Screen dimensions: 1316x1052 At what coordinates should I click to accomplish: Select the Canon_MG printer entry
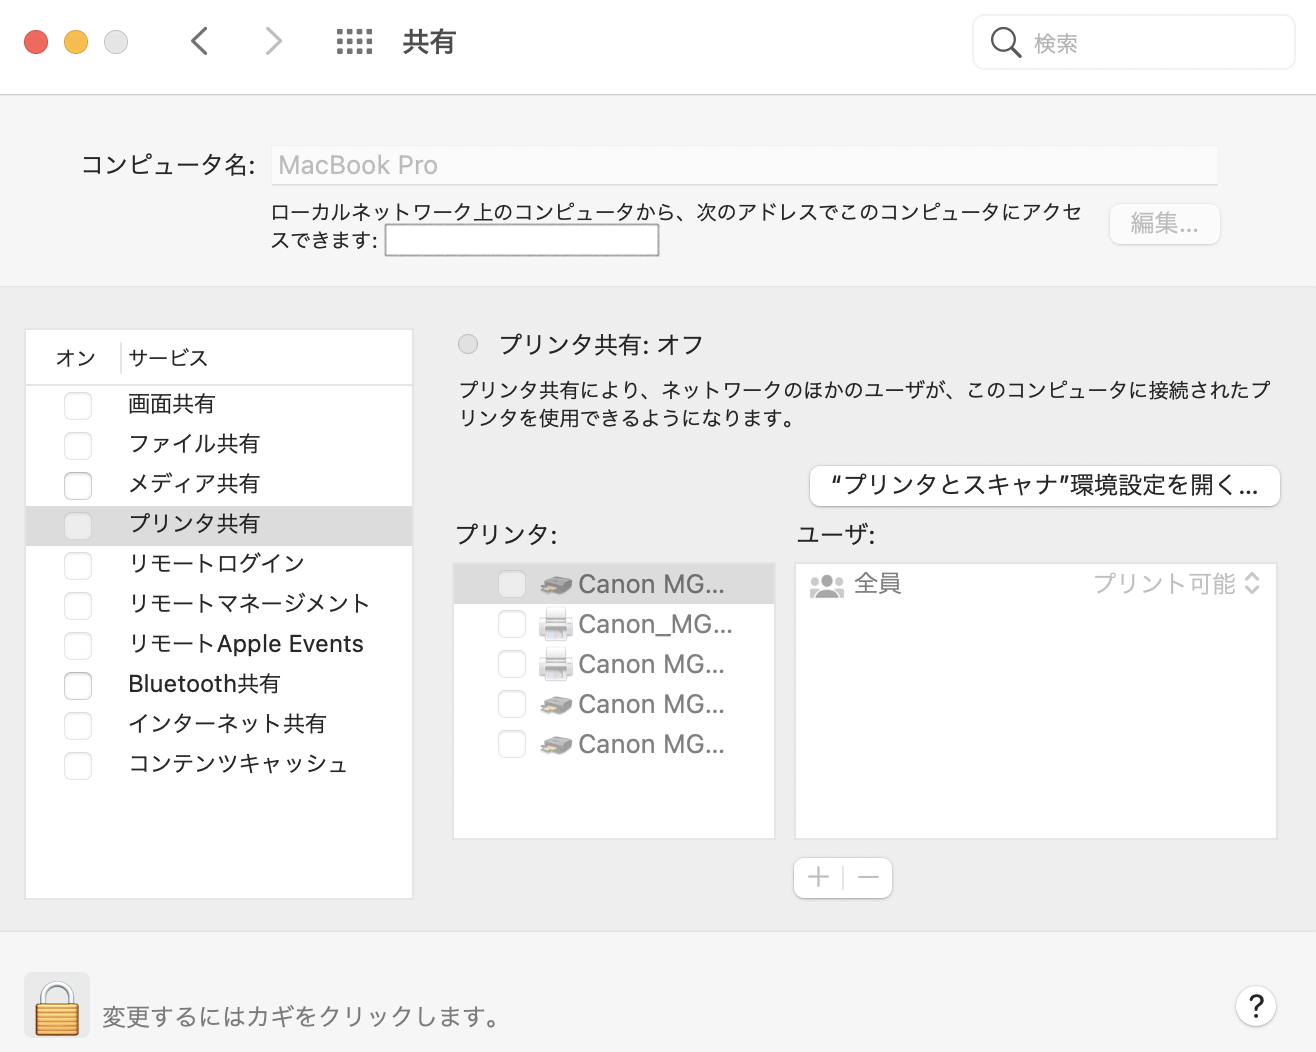tap(654, 624)
